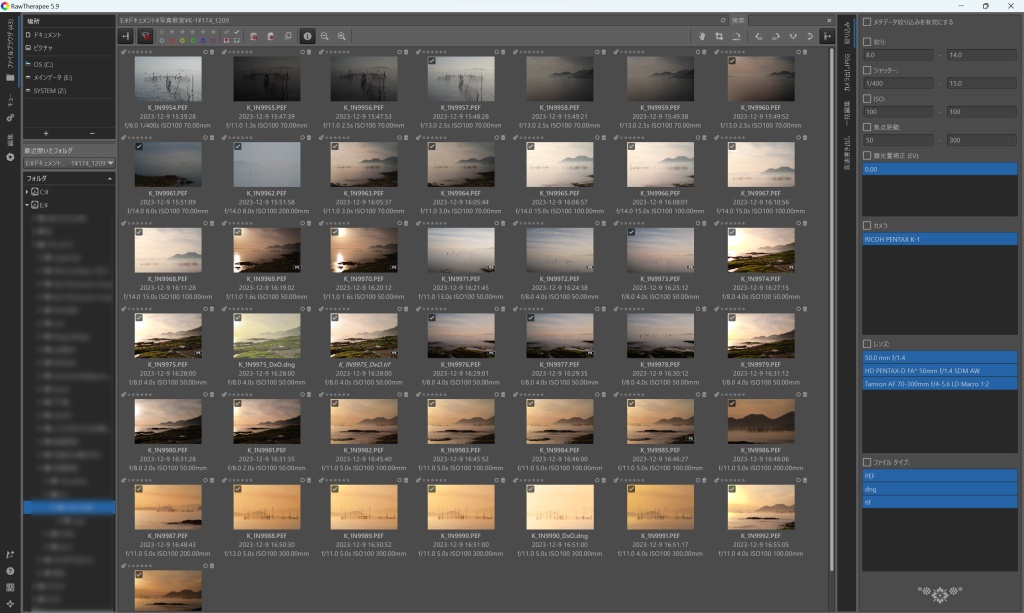This screenshot has width=1024, height=613.
Task: Filter by unrated star icon
Action: click(161, 32)
